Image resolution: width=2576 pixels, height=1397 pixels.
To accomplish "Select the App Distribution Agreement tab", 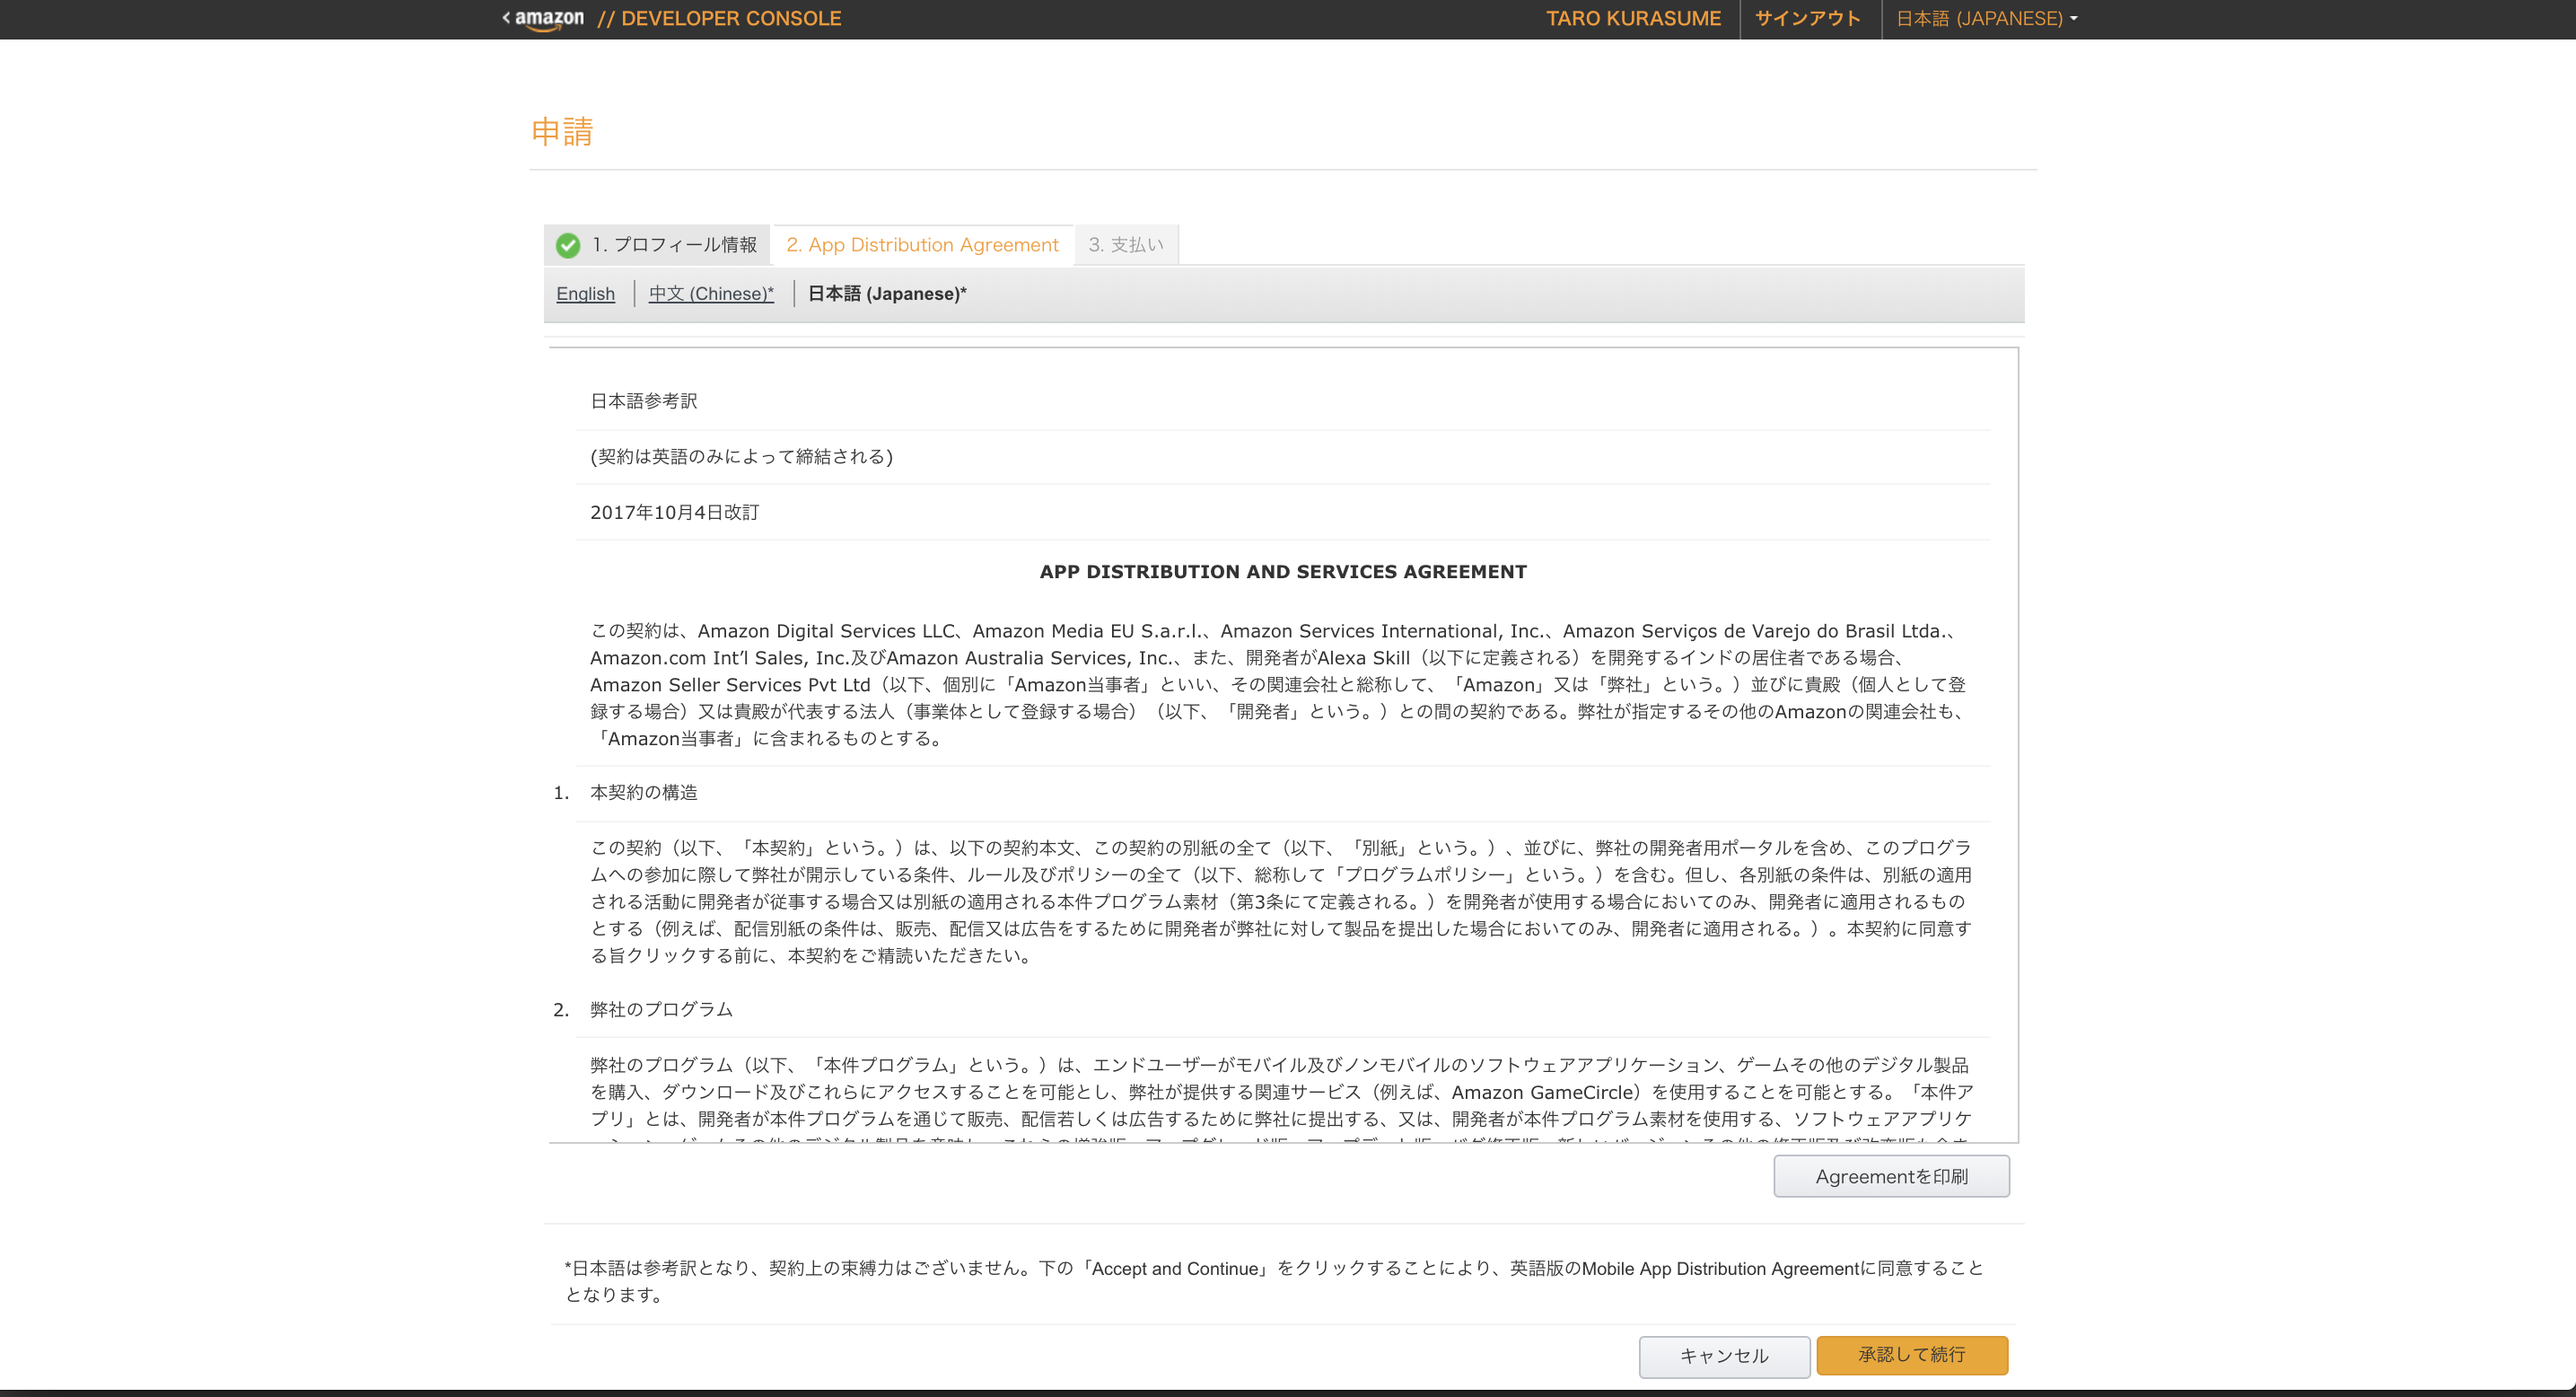I will pos(921,245).
